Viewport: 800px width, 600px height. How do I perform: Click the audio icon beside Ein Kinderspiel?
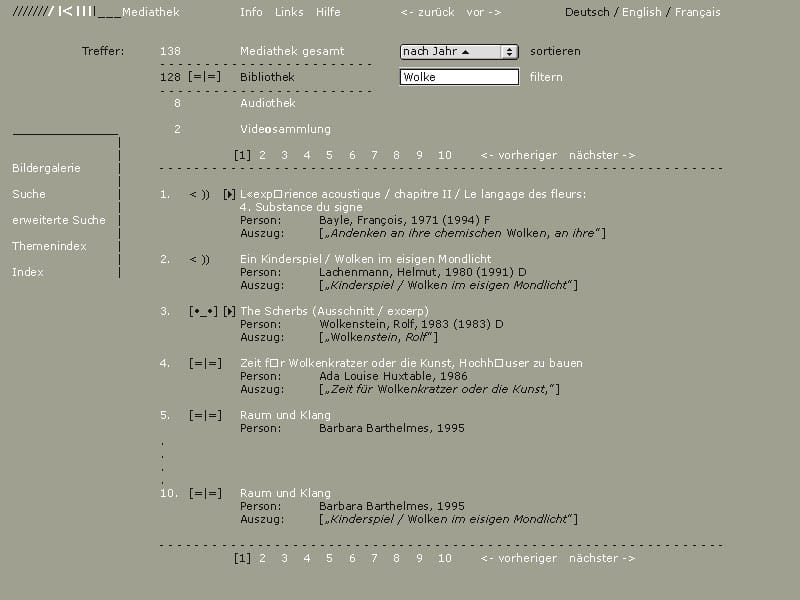(199, 259)
